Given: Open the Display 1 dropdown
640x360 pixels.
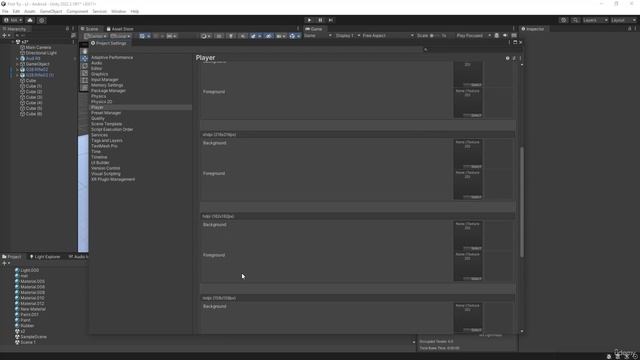Looking at the screenshot, I should click(x=347, y=36).
